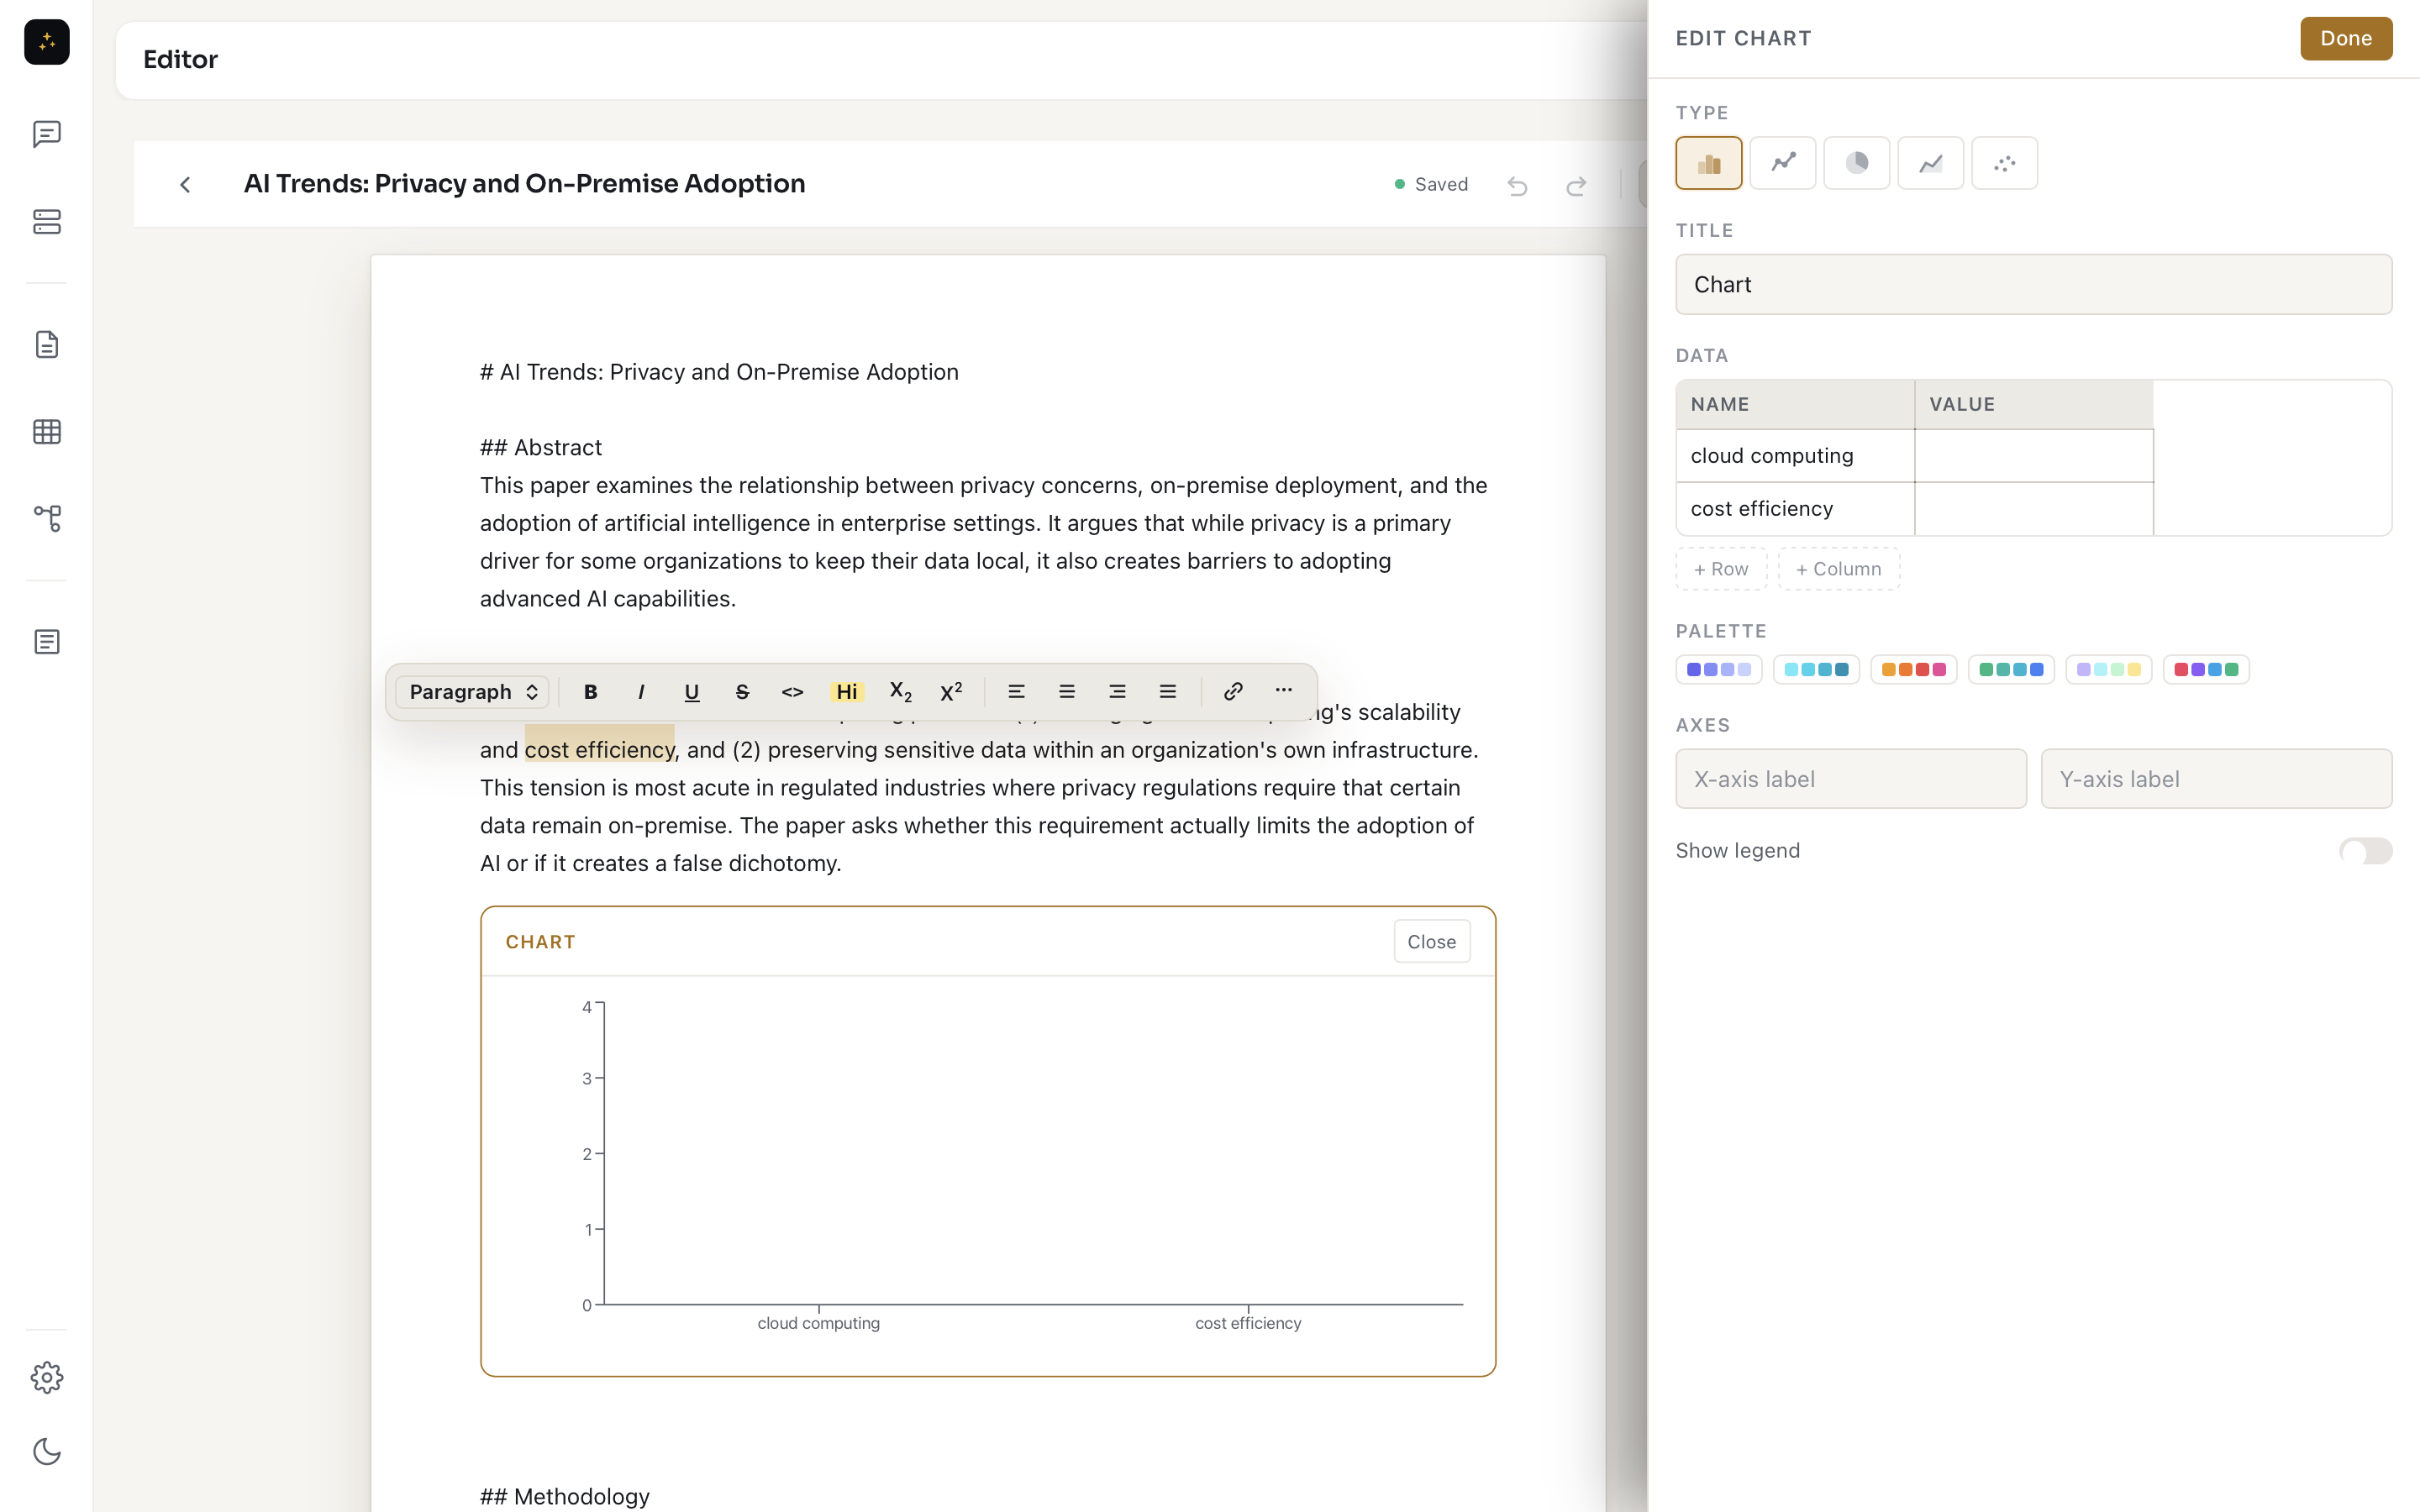Click the highlighted 'cost efficiency' text
The height and width of the screenshot is (1512, 2420).
599,750
